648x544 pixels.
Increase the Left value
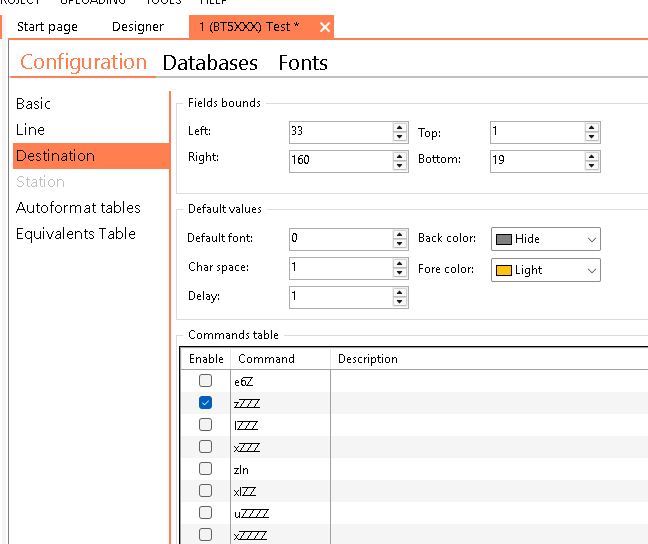(400, 127)
